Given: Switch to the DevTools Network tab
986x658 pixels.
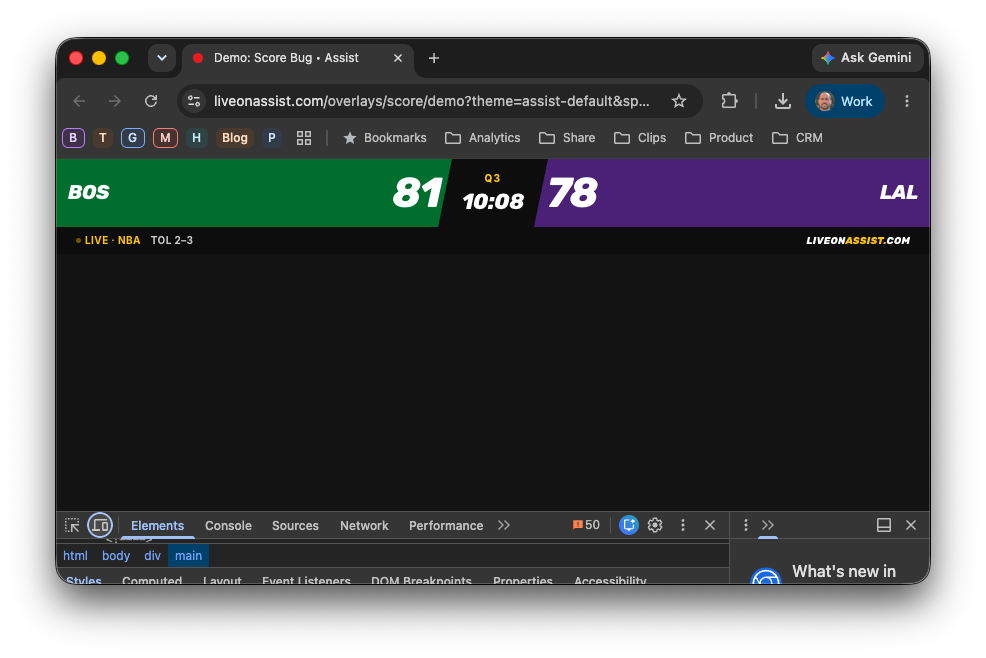Looking at the screenshot, I should coord(364,526).
